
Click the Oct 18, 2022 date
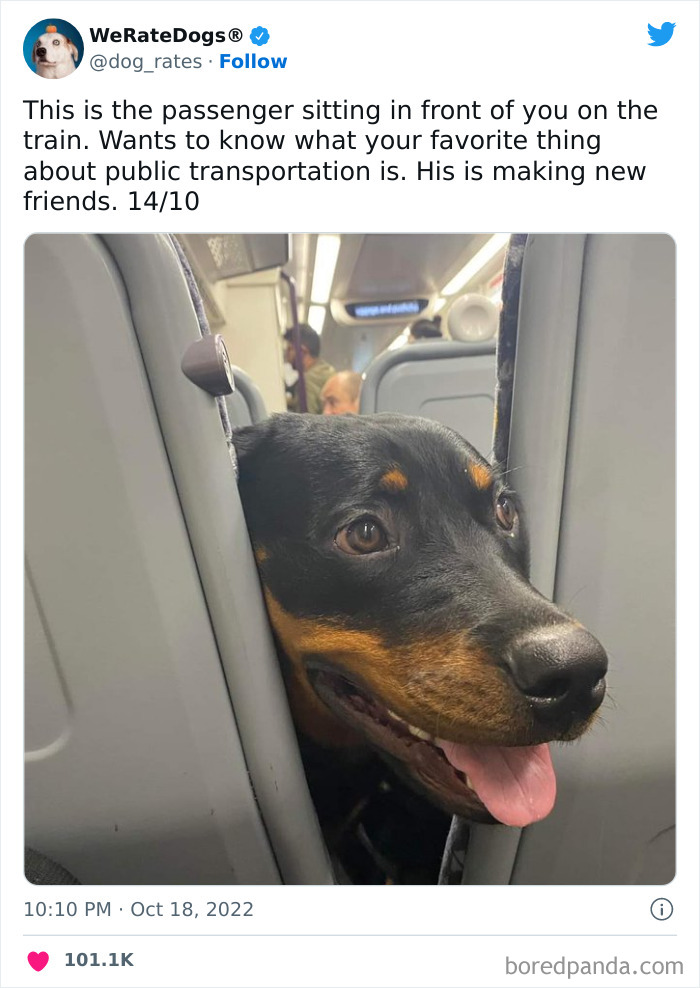192,909
